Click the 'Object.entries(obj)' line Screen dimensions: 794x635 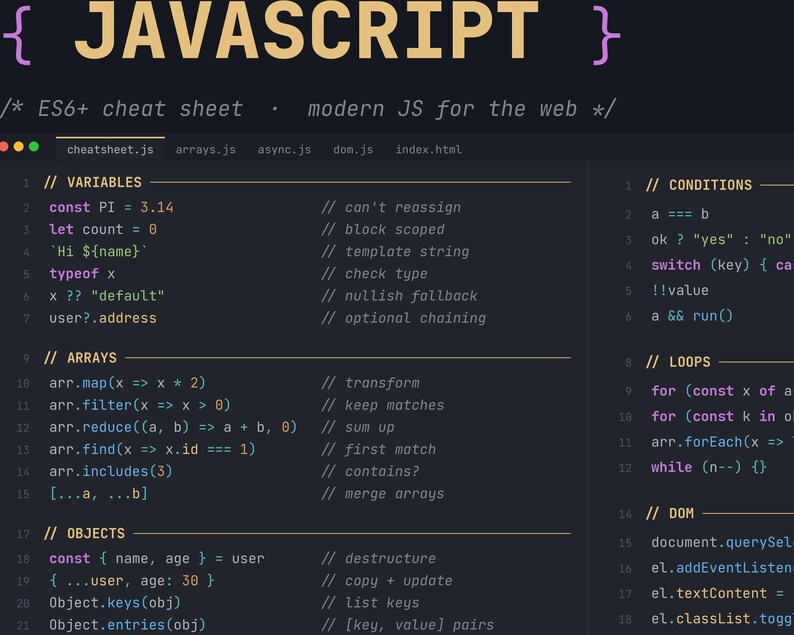point(128,625)
